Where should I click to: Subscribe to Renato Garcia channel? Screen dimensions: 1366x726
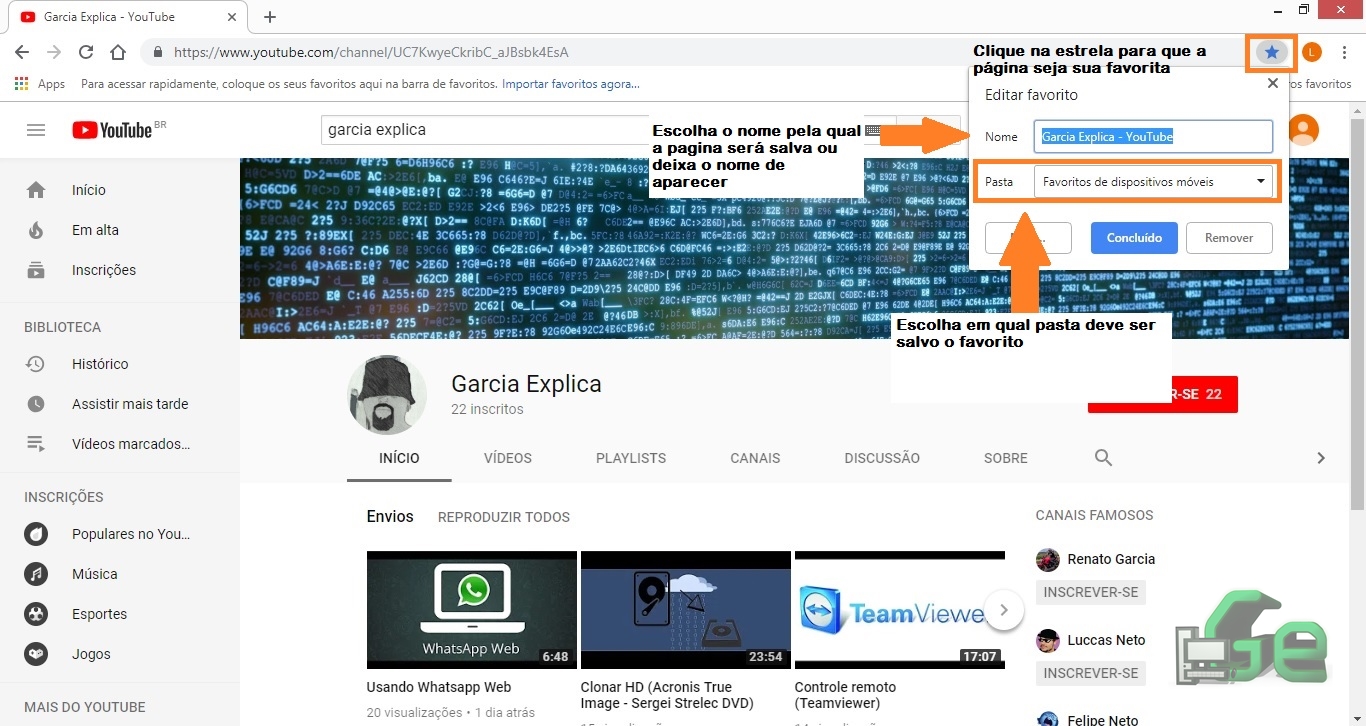pyautogui.click(x=1091, y=592)
